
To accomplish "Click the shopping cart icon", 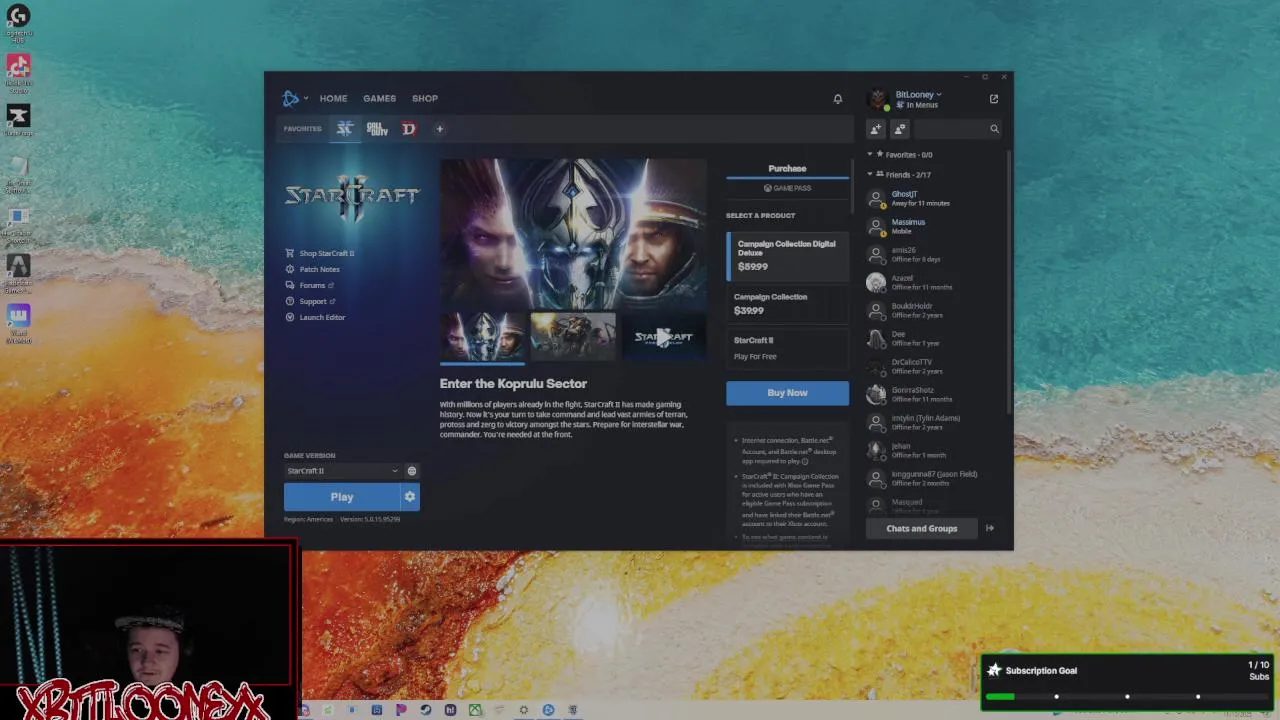I will (x=290, y=253).
